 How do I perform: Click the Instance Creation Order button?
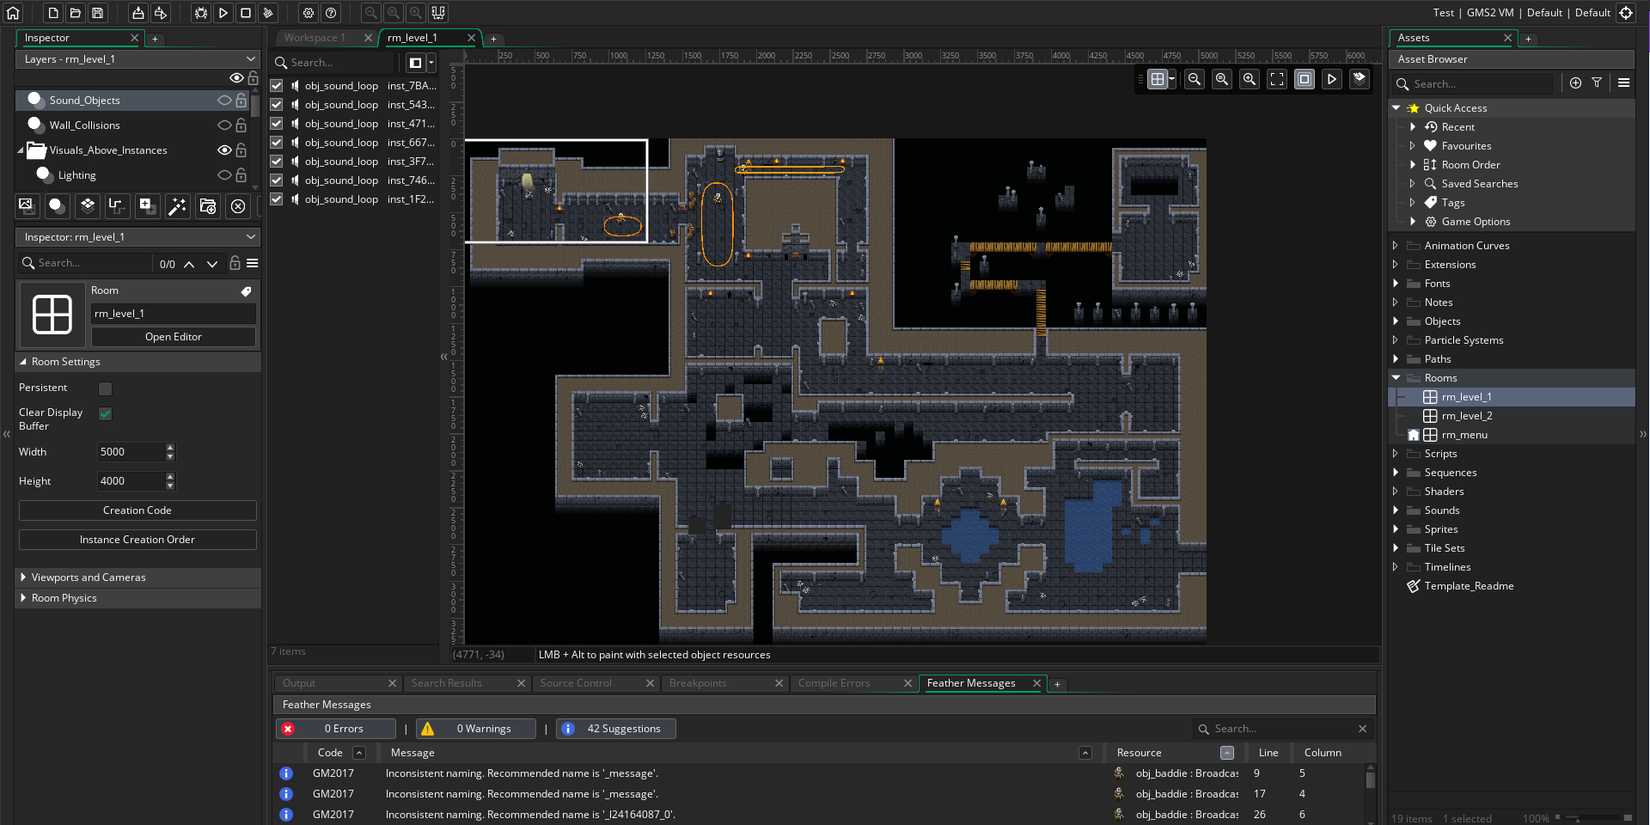click(x=137, y=539)
